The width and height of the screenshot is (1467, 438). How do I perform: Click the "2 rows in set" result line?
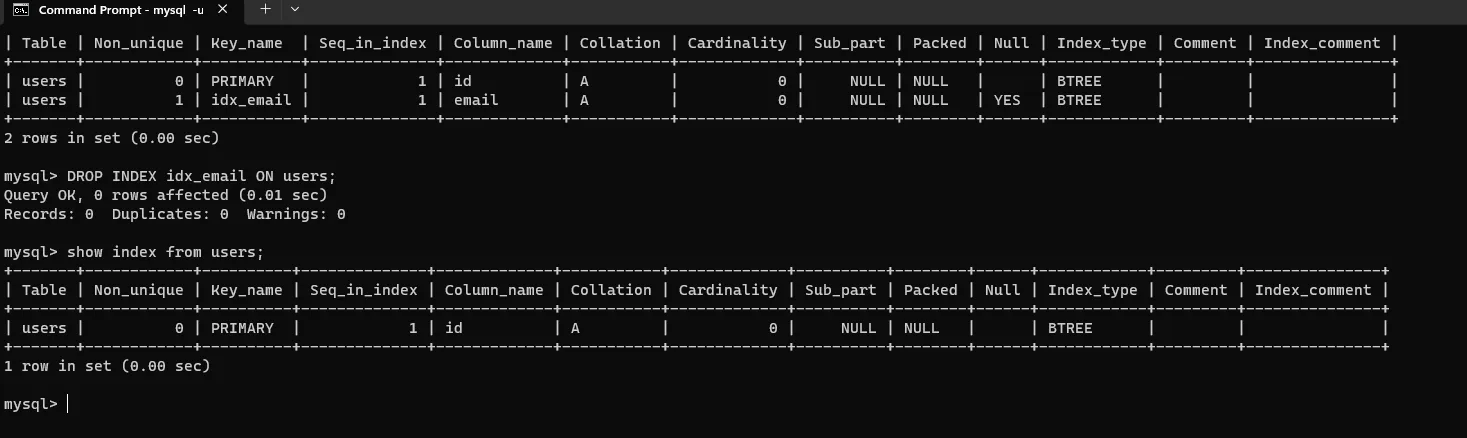click(x=112, y=138)
